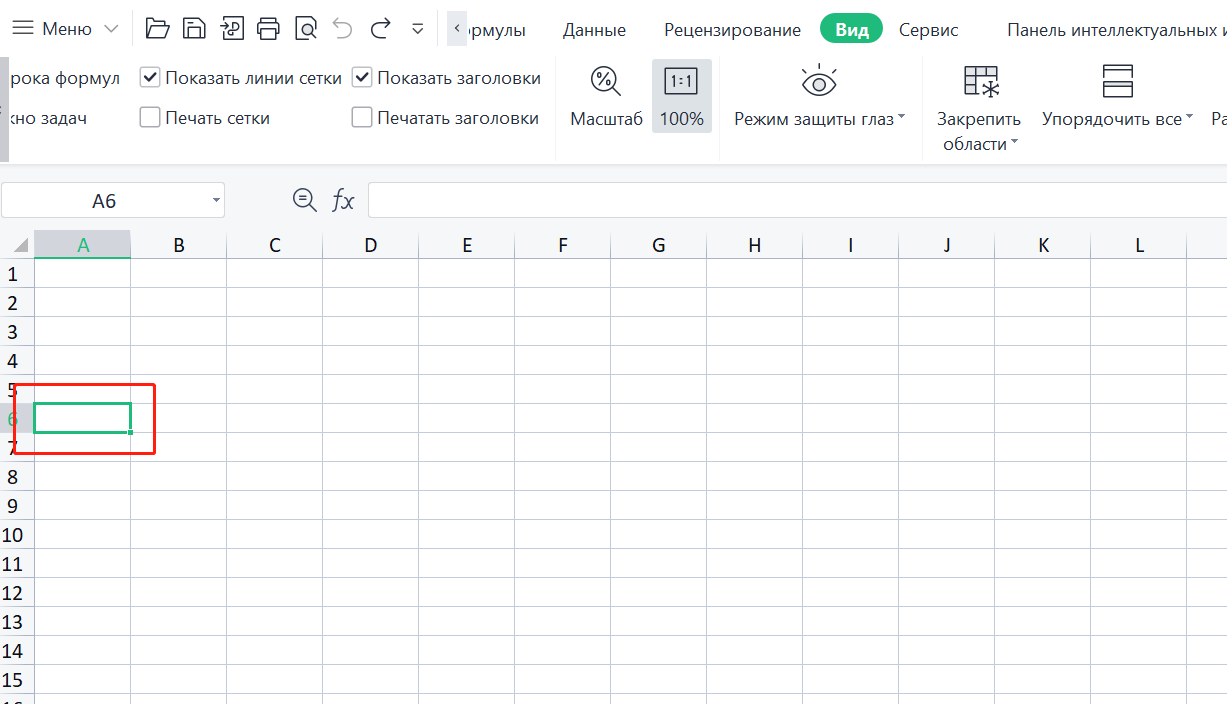
Task: Open the Рецензирование tab
Action: [x=732, y=30]
